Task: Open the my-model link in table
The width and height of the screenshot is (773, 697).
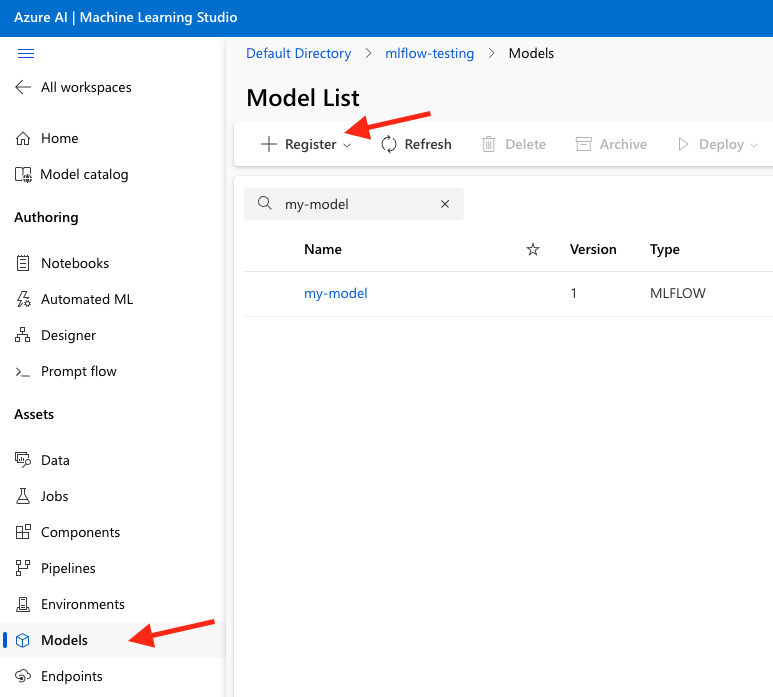Action: click(336, 293)
